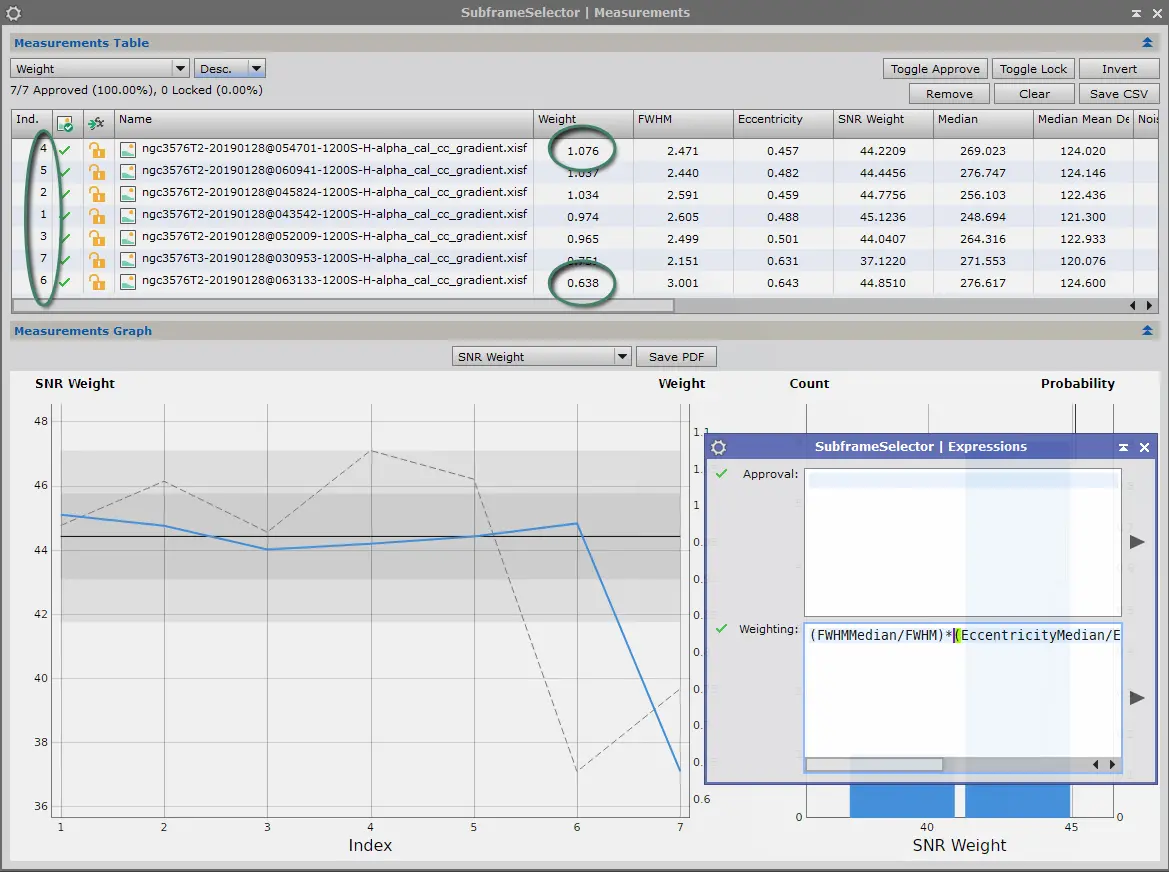Open the SNR Weight graph dropdown
This screenshot has width=1169, height=872.
542,356
